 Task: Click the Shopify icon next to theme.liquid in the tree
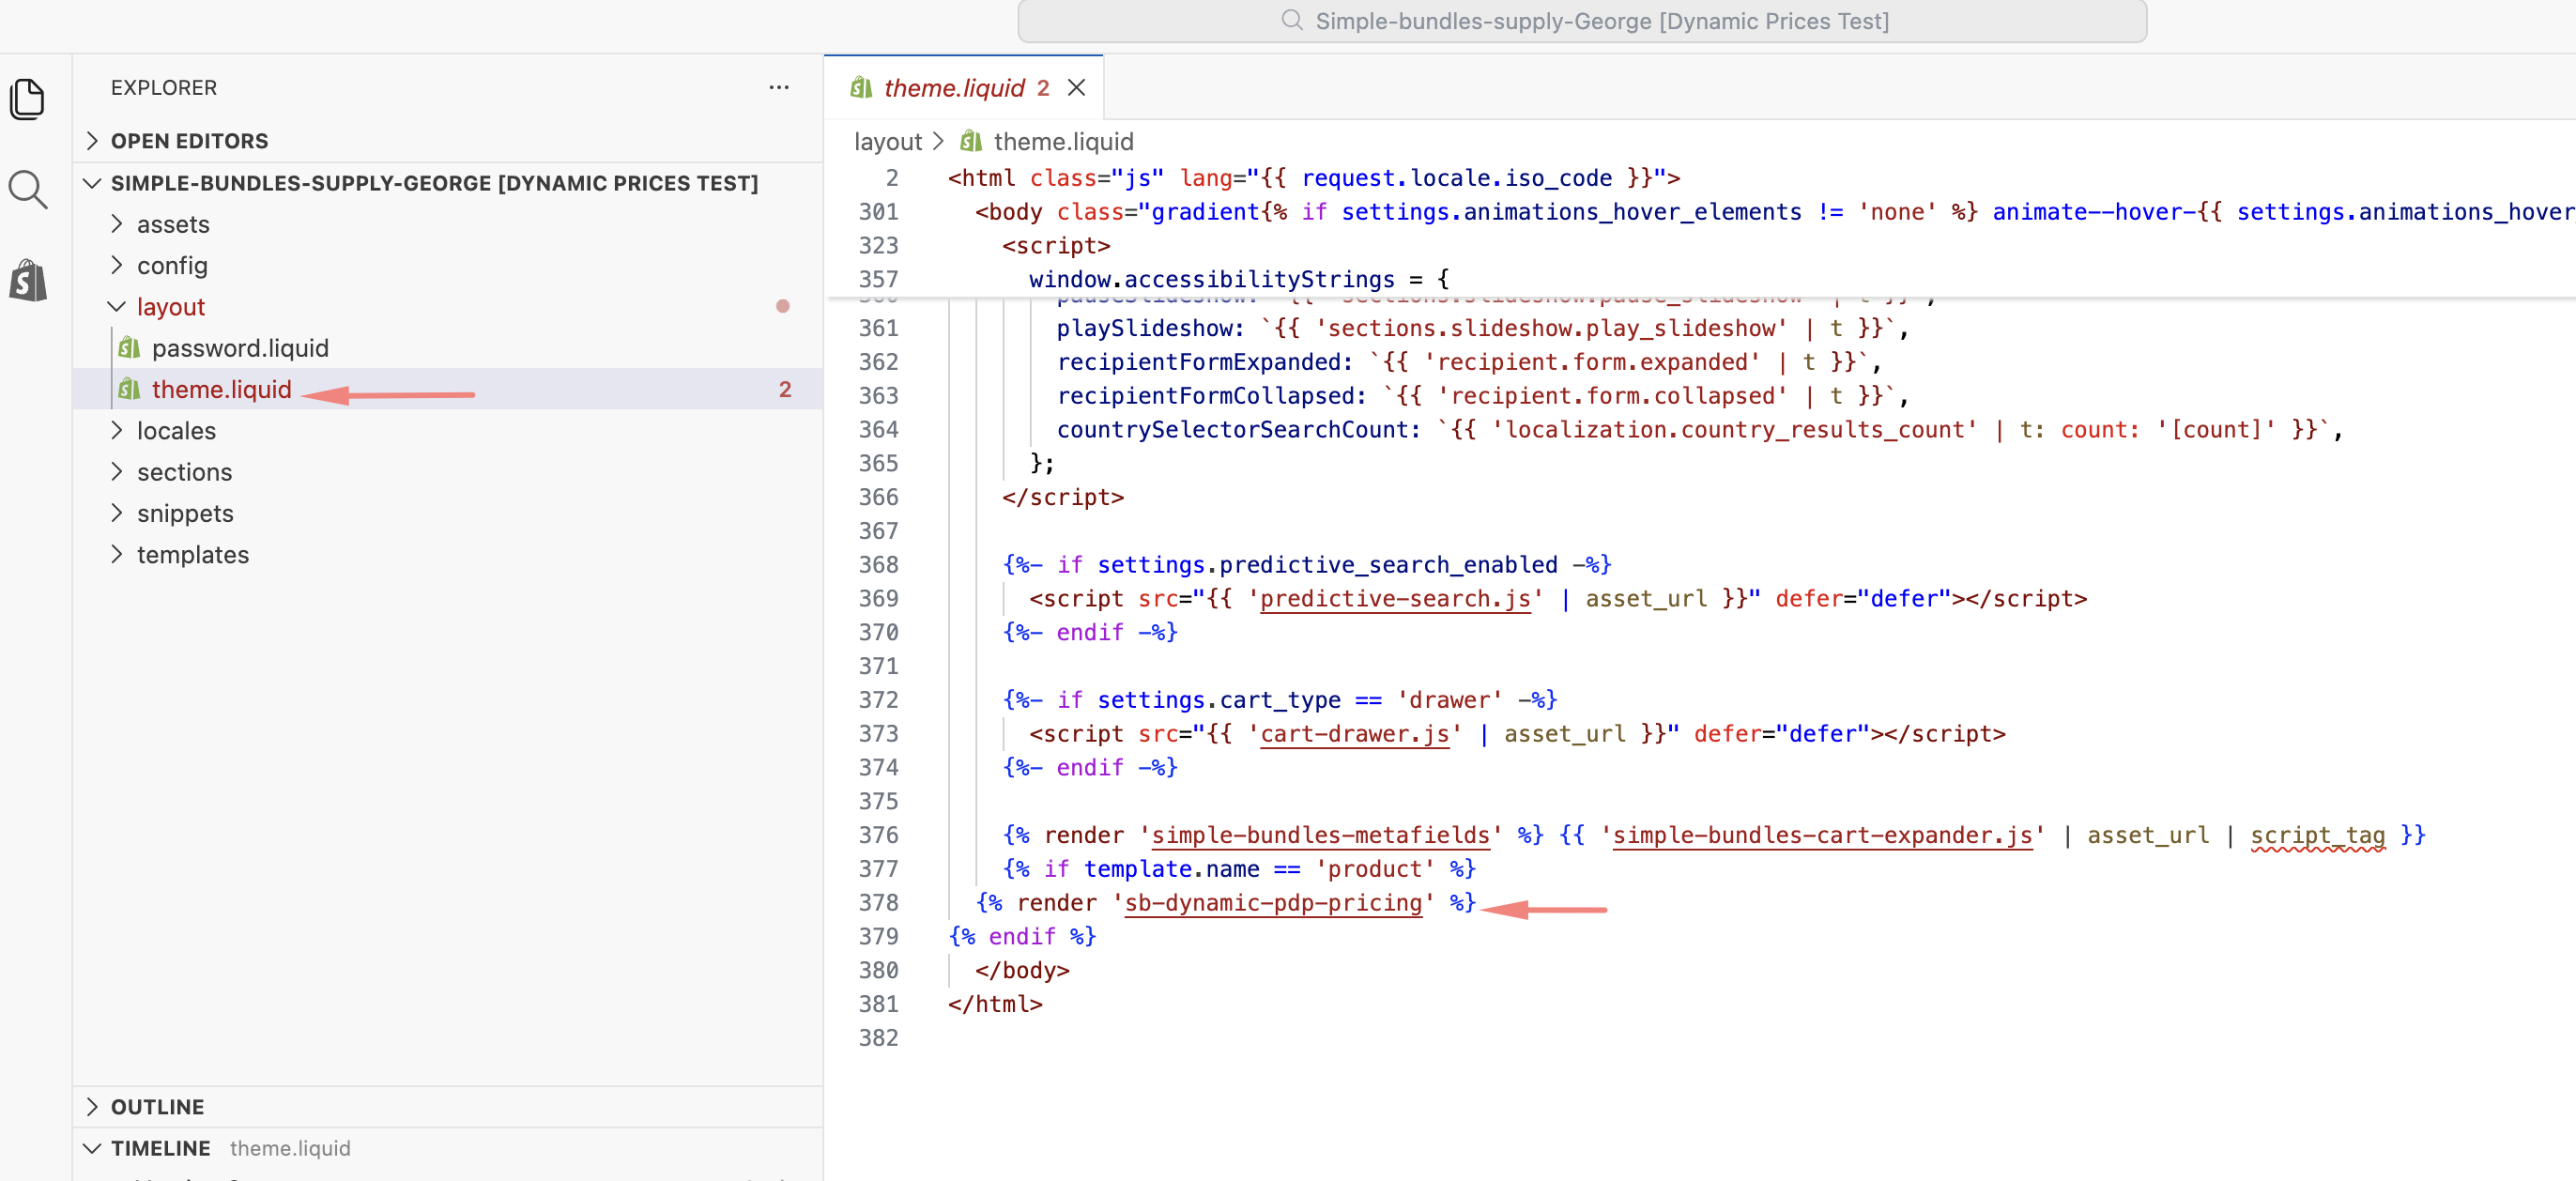pos(129,389)
